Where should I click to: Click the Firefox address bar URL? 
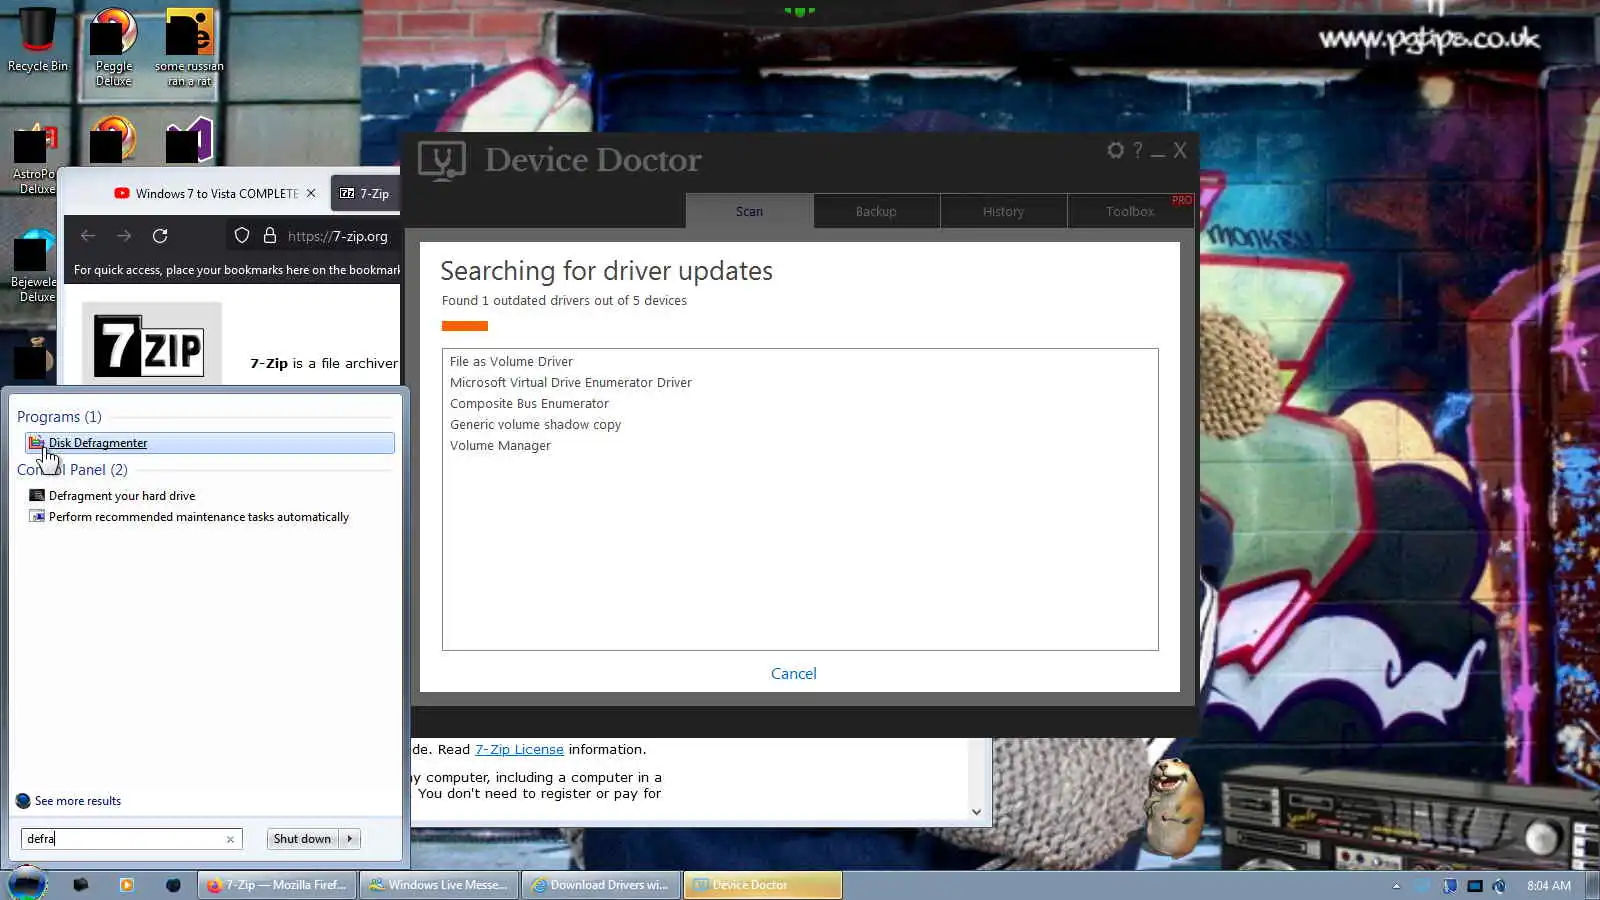point(338,236)
